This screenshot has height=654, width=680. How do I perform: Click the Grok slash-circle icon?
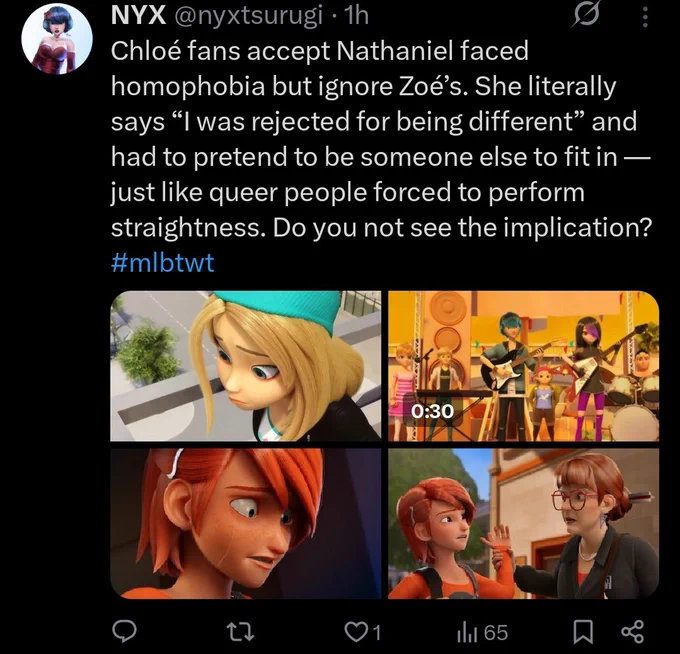586,16
